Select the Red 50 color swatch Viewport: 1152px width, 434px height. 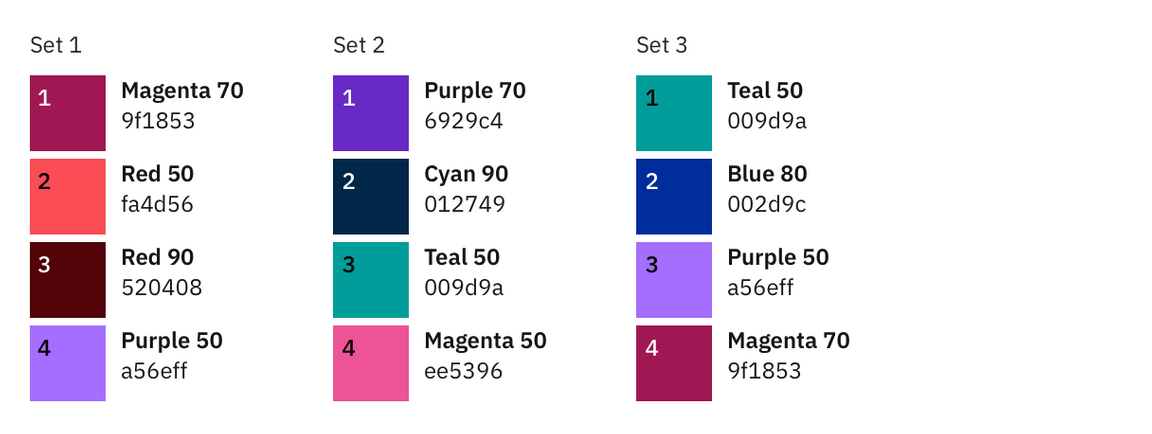pos(68,196)
